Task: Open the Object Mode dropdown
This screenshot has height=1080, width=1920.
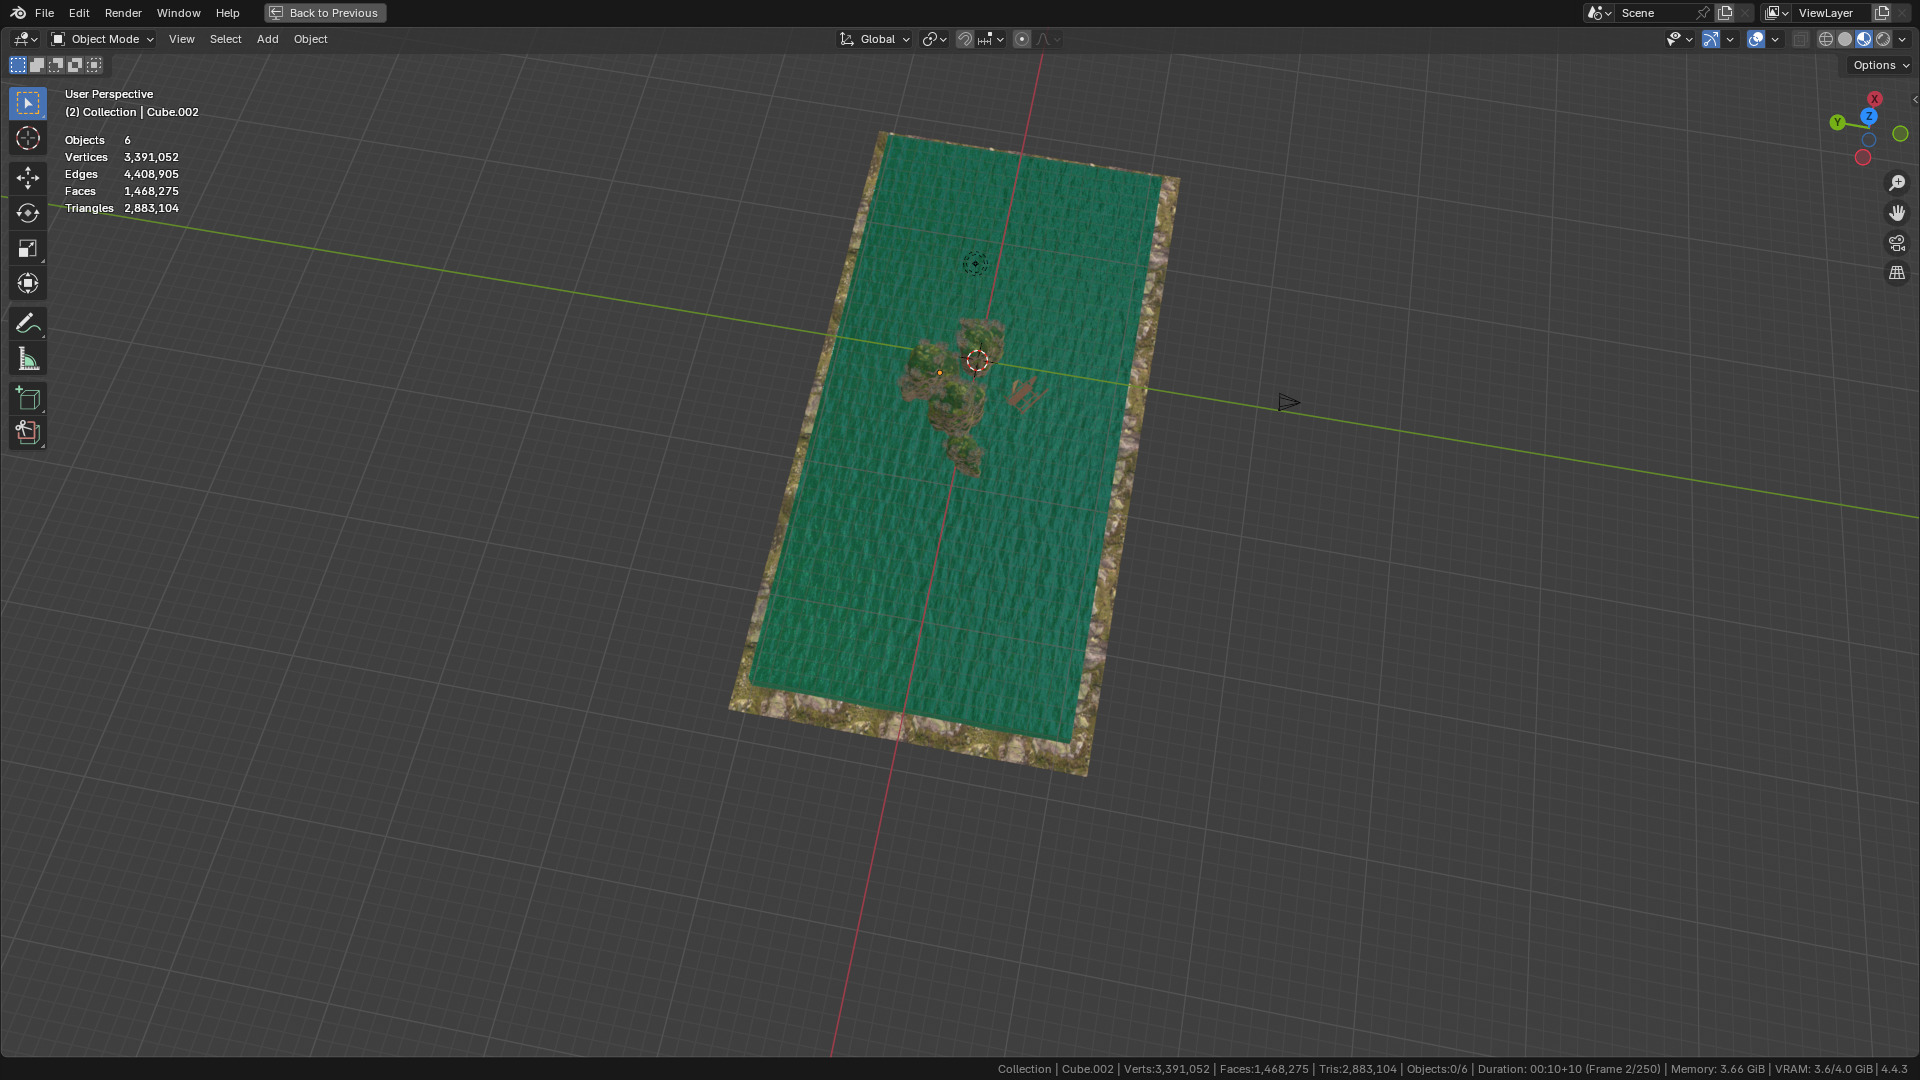Action: [103, 39]
